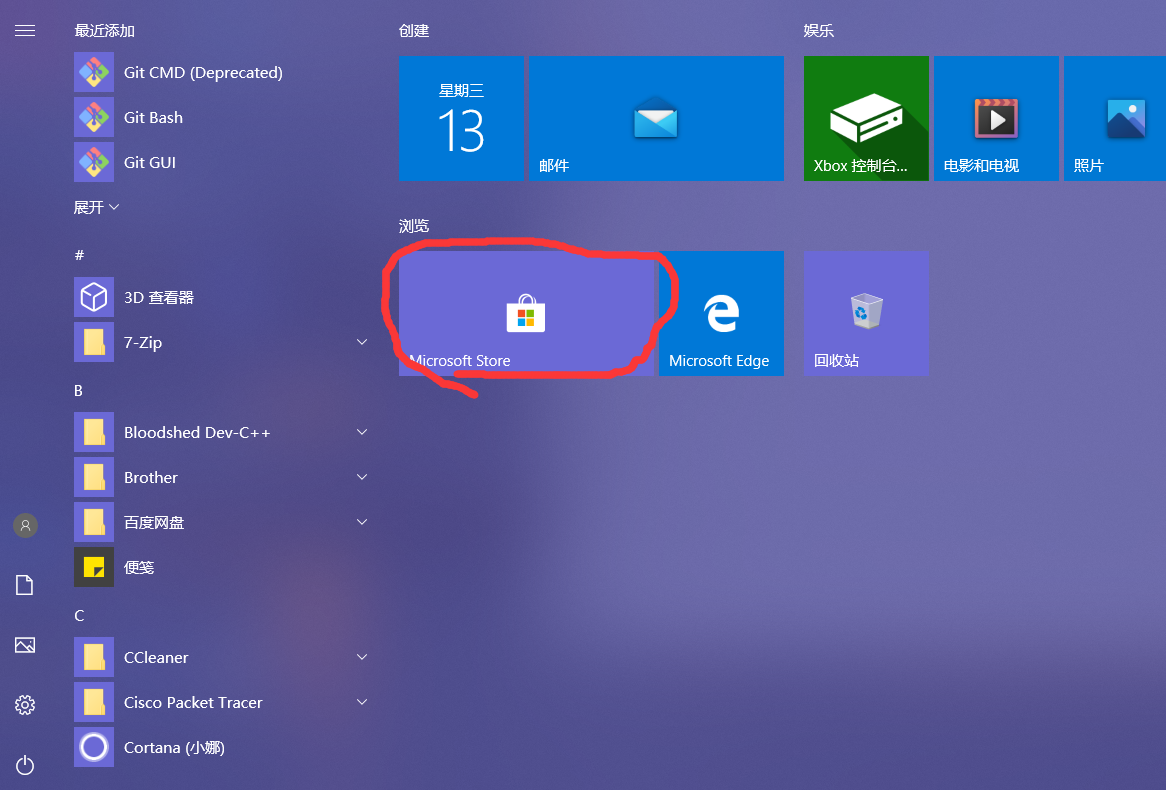The width and height of the screenshot is (1166, 790).
Task: Expand the CCleaner folder chevron
Action: [x=362, y=657]
